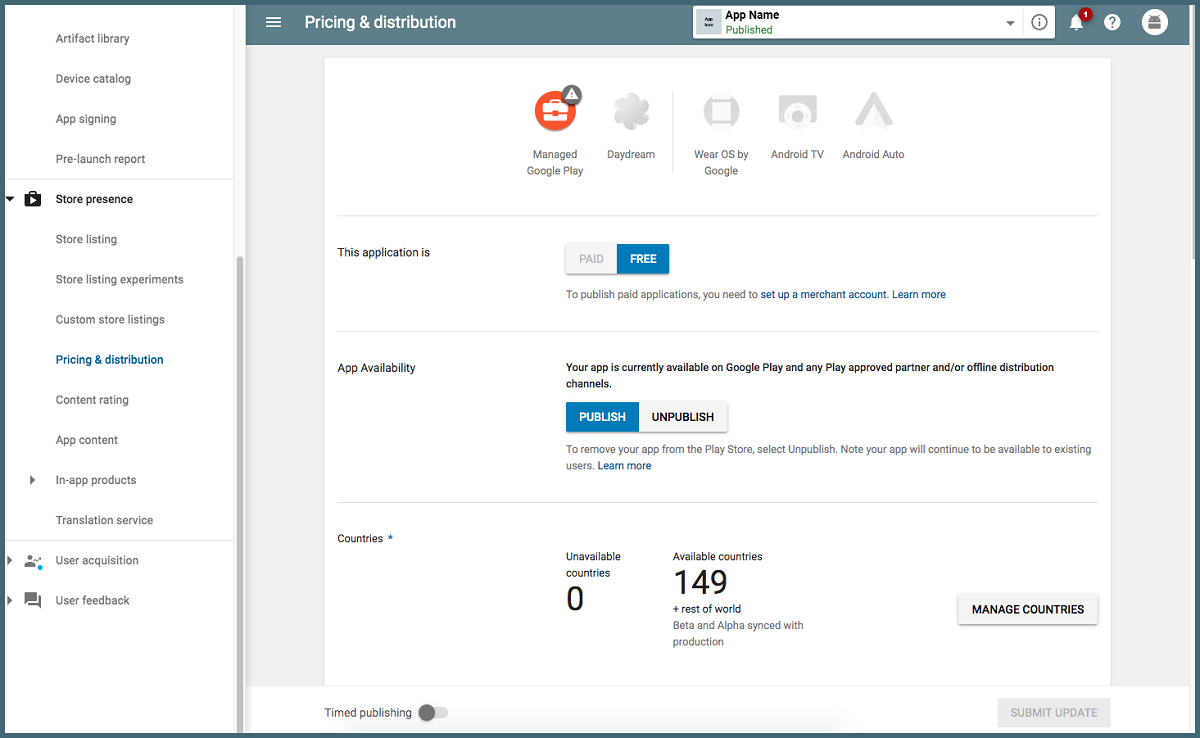Select the Daydream icon
1200x738 pixels.
(631, 111)
